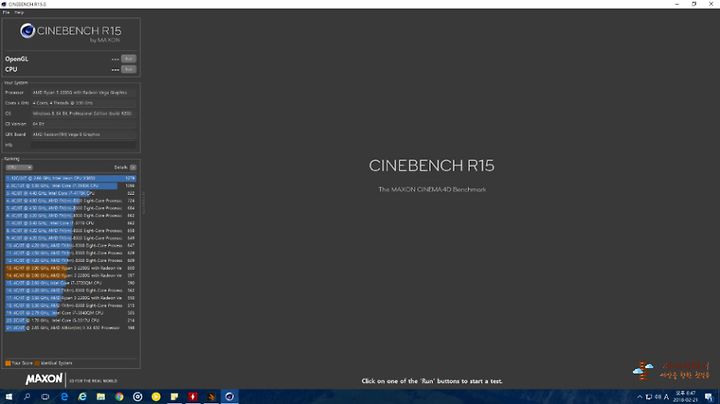Image resolution: width=720 pixels, height=404 pixels.
Task: Select the OS field value
Action: point(84,113)
